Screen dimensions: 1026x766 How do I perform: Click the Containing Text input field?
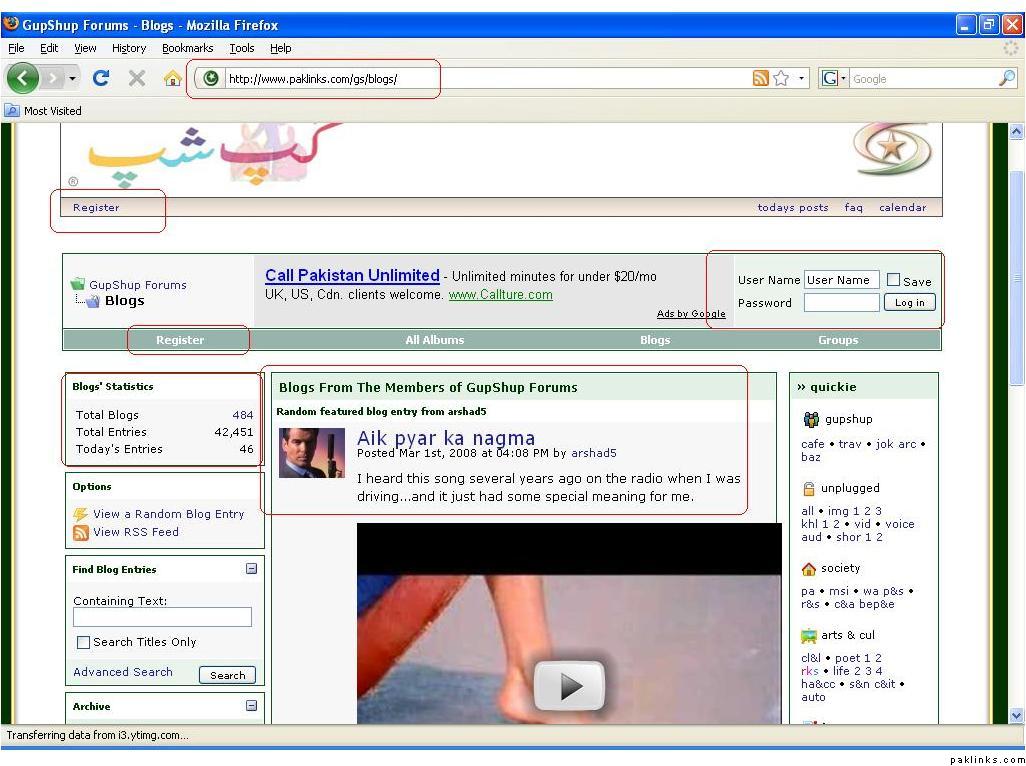(162, 618)
